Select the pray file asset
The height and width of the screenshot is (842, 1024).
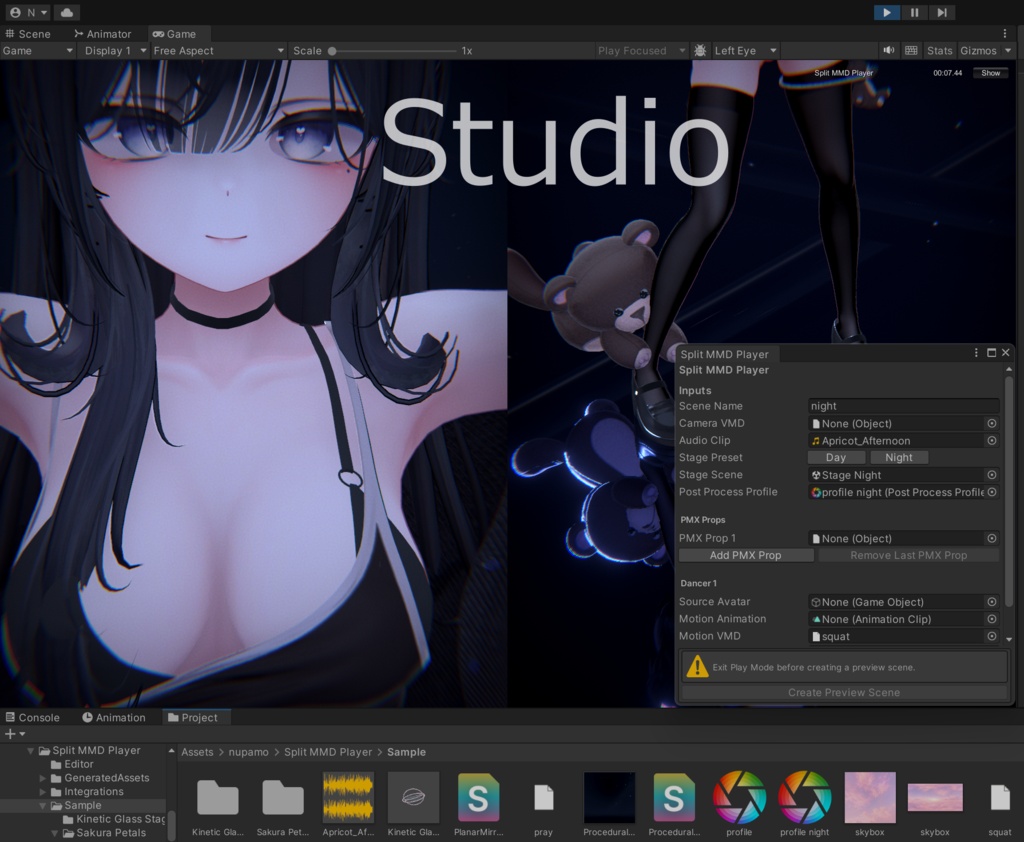pos(543,797)
